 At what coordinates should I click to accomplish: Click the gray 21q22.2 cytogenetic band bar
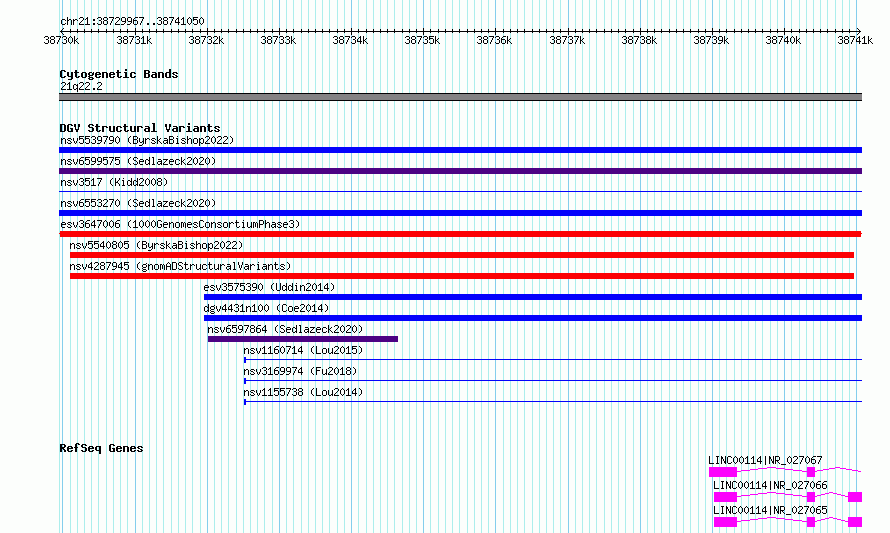click(x=460, y=97)
